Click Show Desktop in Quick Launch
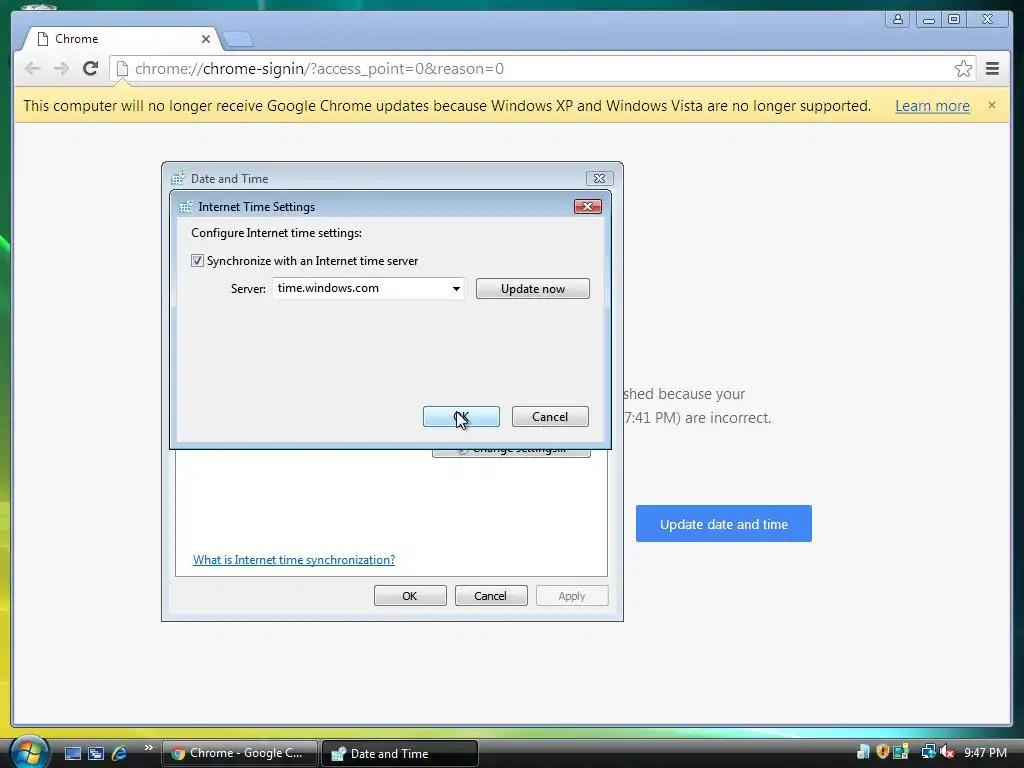This screenshot has height=768, width=1024. coord(72,753)
